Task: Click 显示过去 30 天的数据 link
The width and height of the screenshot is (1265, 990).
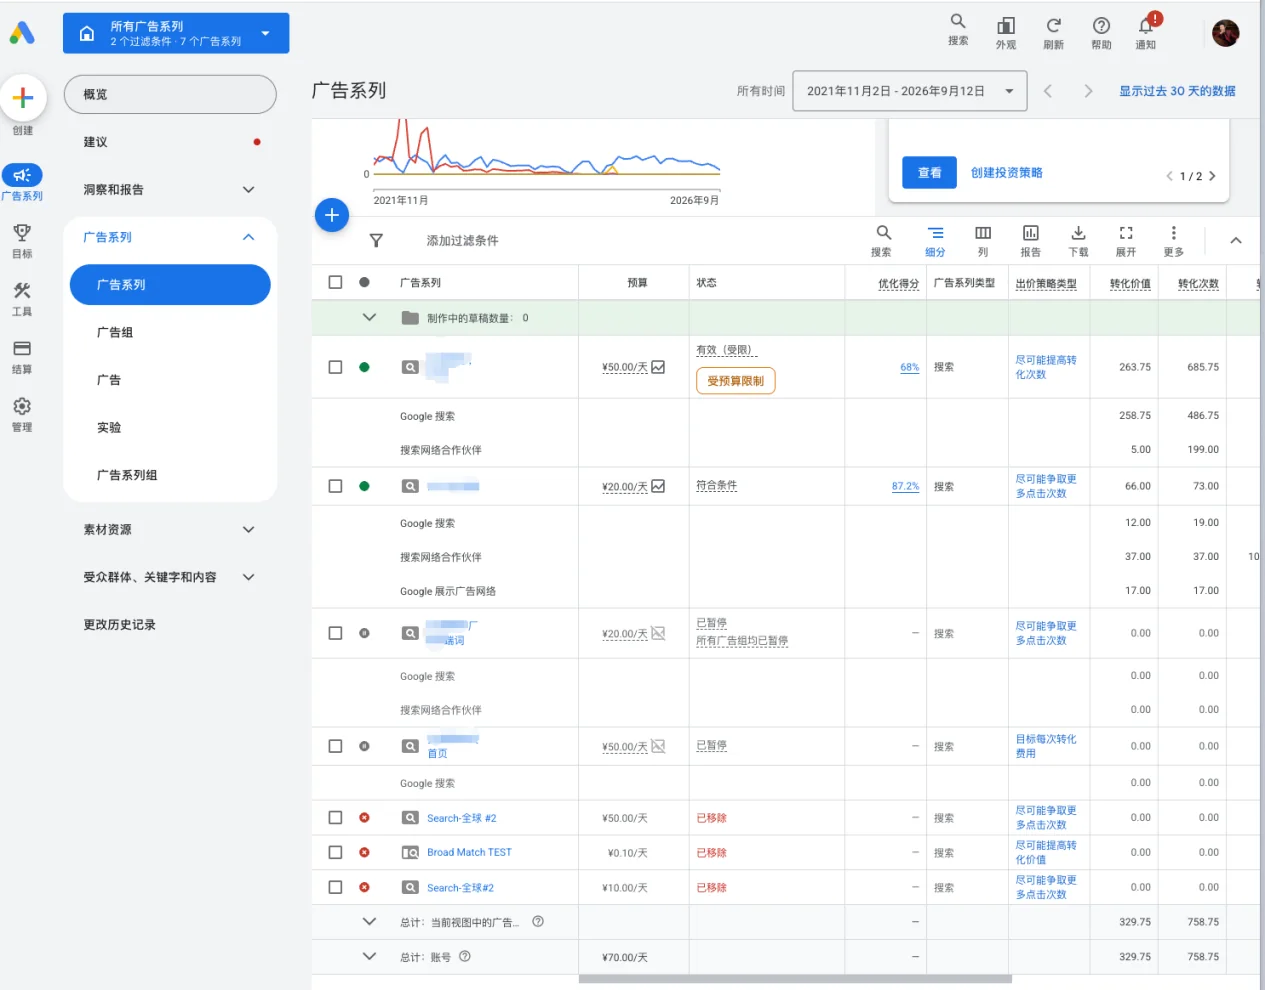Action: click(1177, 91)
